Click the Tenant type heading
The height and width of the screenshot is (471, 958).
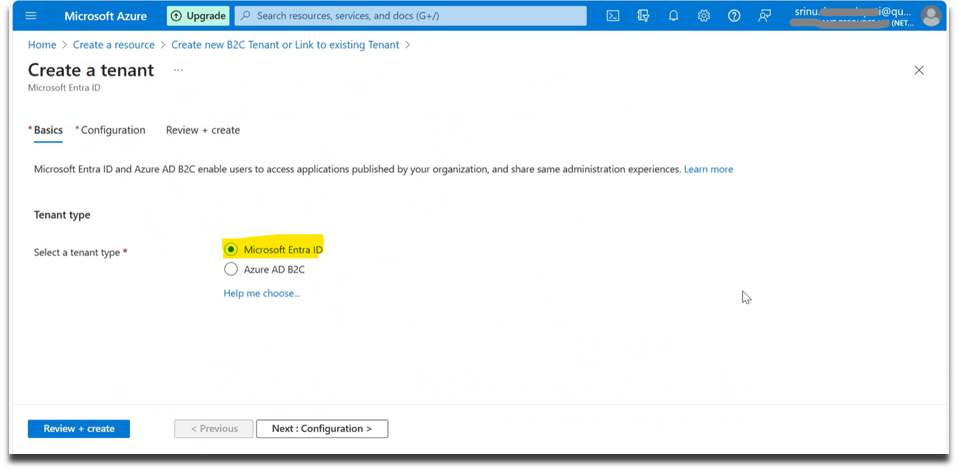tap(62, 215)
